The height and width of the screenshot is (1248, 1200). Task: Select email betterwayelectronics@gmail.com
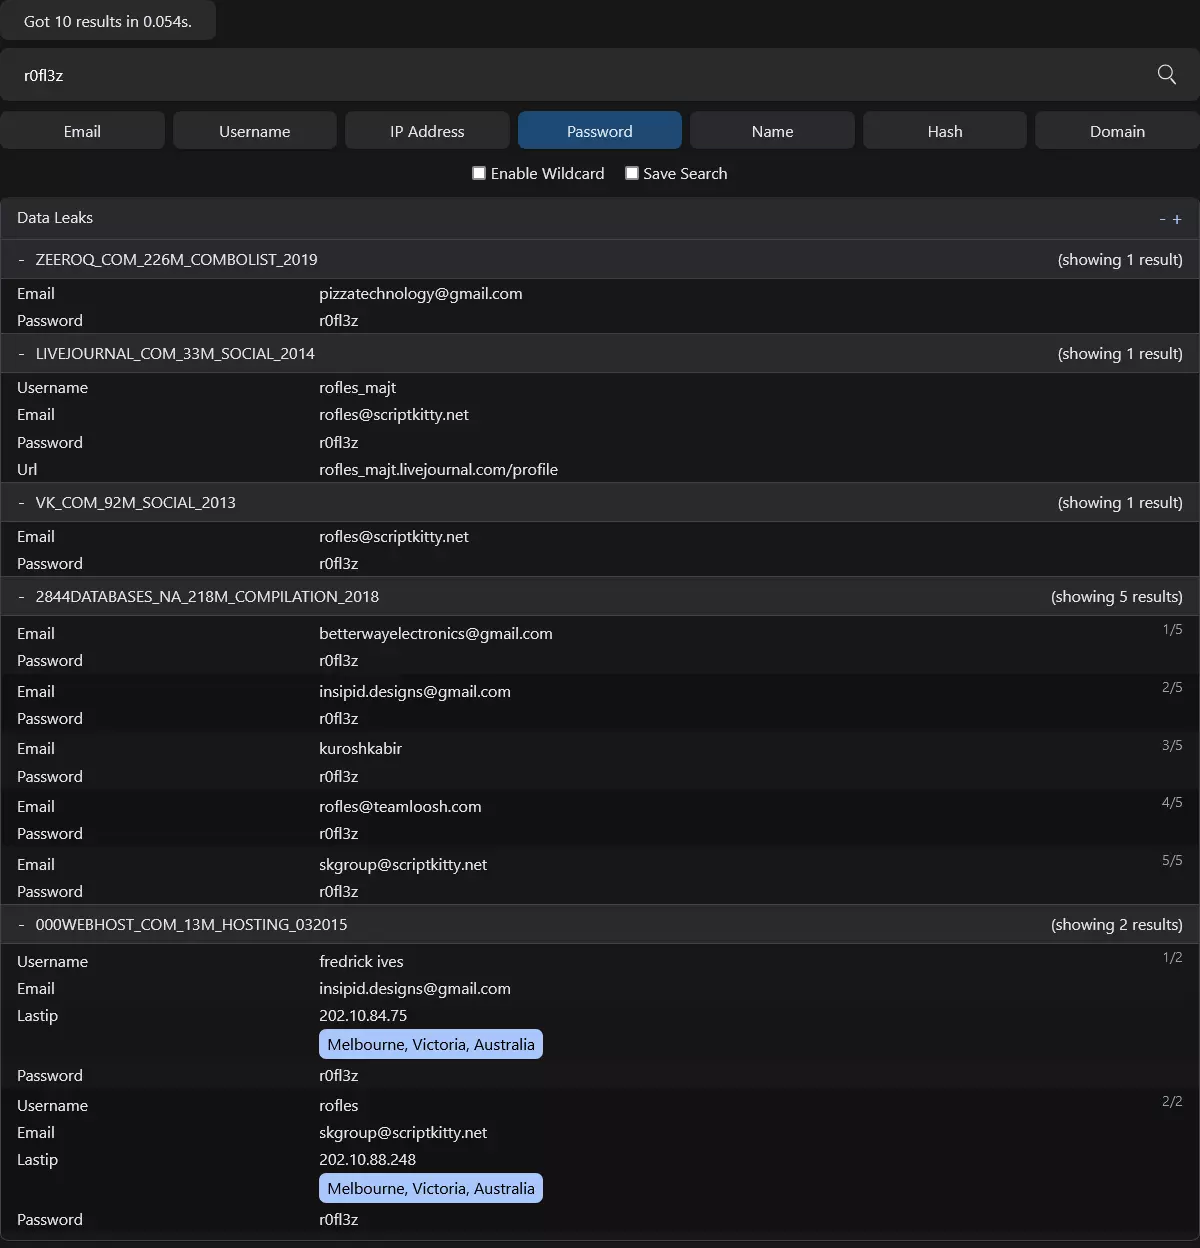tap(436, 633)
